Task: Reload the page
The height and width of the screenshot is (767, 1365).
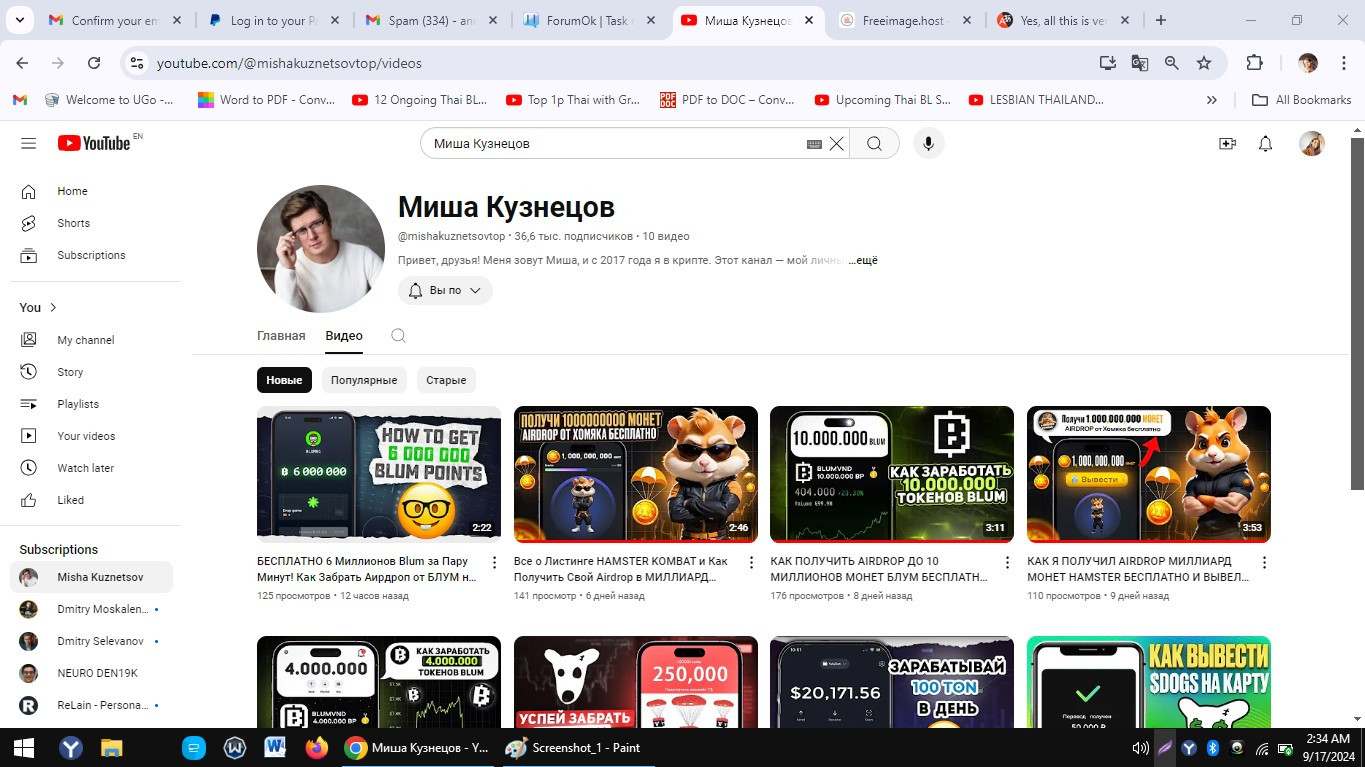Action: pos(94,63)
